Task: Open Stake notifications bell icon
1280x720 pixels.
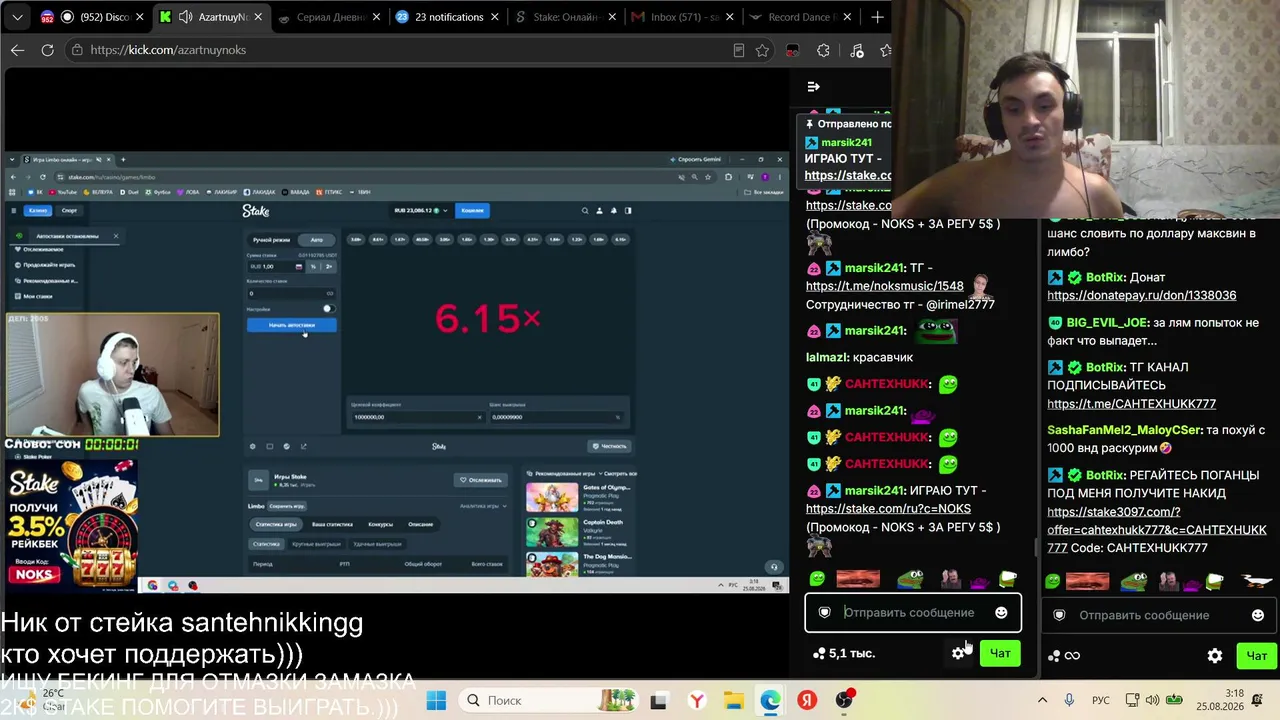Action: pos(613,210)
